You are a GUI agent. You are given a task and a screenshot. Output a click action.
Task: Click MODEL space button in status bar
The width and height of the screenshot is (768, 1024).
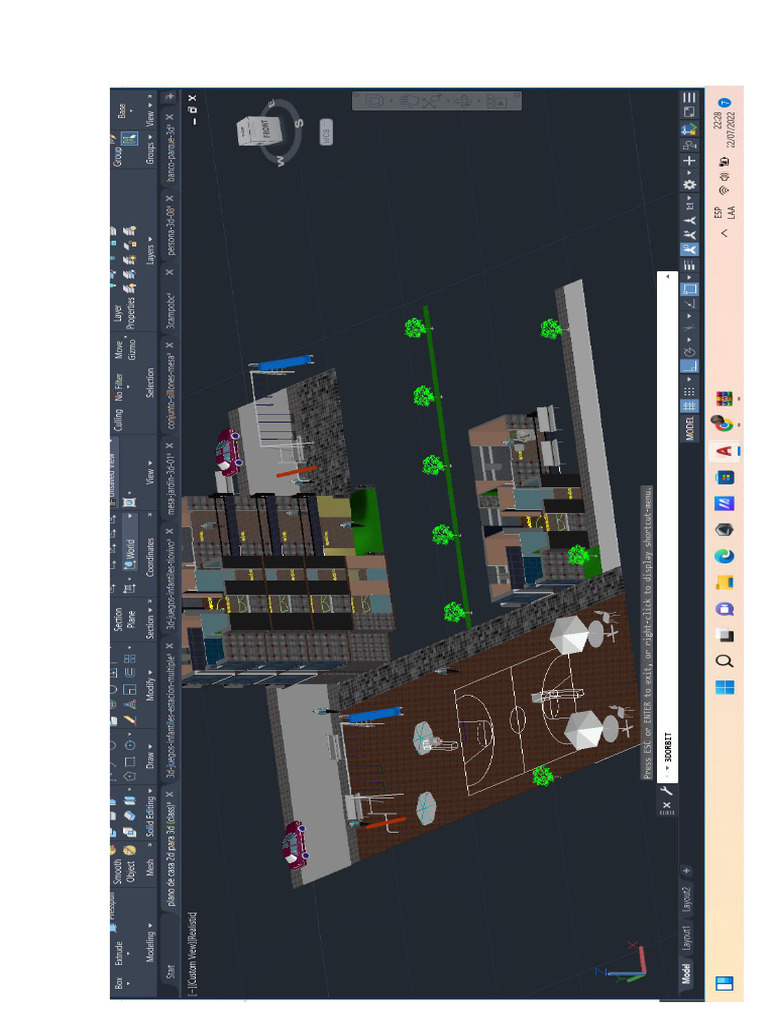690,429
